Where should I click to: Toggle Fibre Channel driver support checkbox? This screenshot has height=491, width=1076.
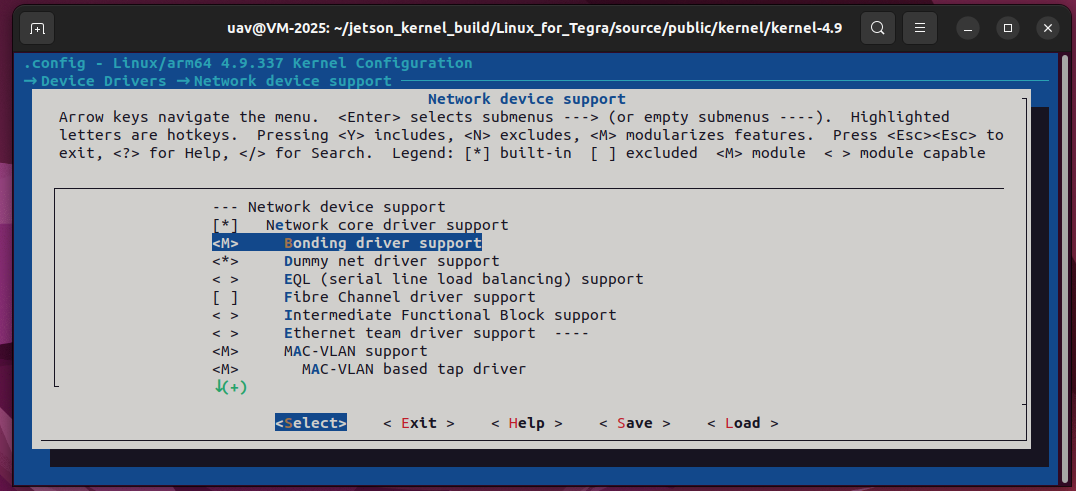pyautogui.click(x=225, y=297)
